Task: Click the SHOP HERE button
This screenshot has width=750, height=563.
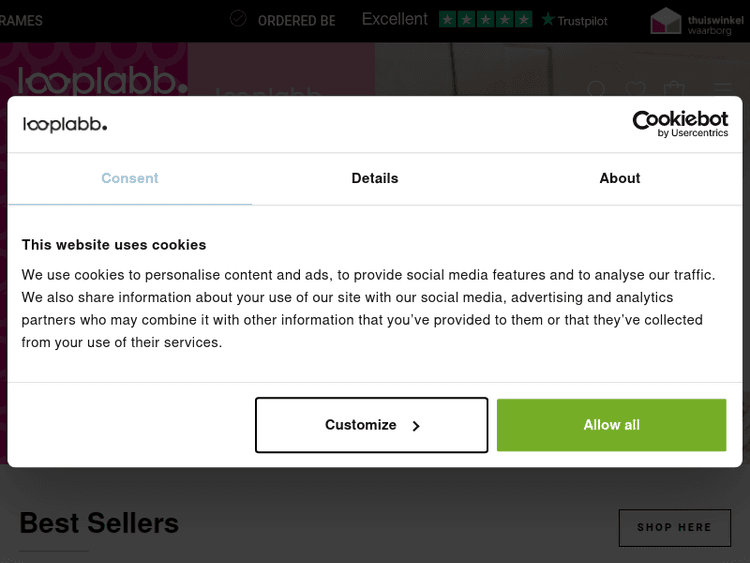Action: pos(674,527)
